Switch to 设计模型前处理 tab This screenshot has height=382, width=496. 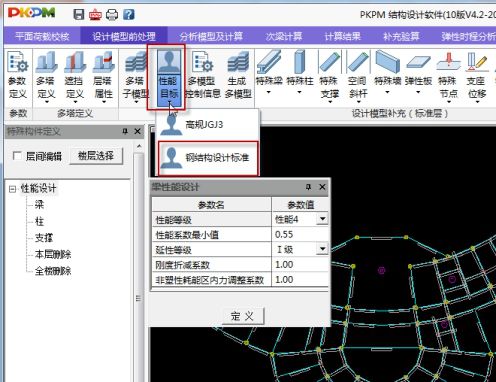coord(124,36)
